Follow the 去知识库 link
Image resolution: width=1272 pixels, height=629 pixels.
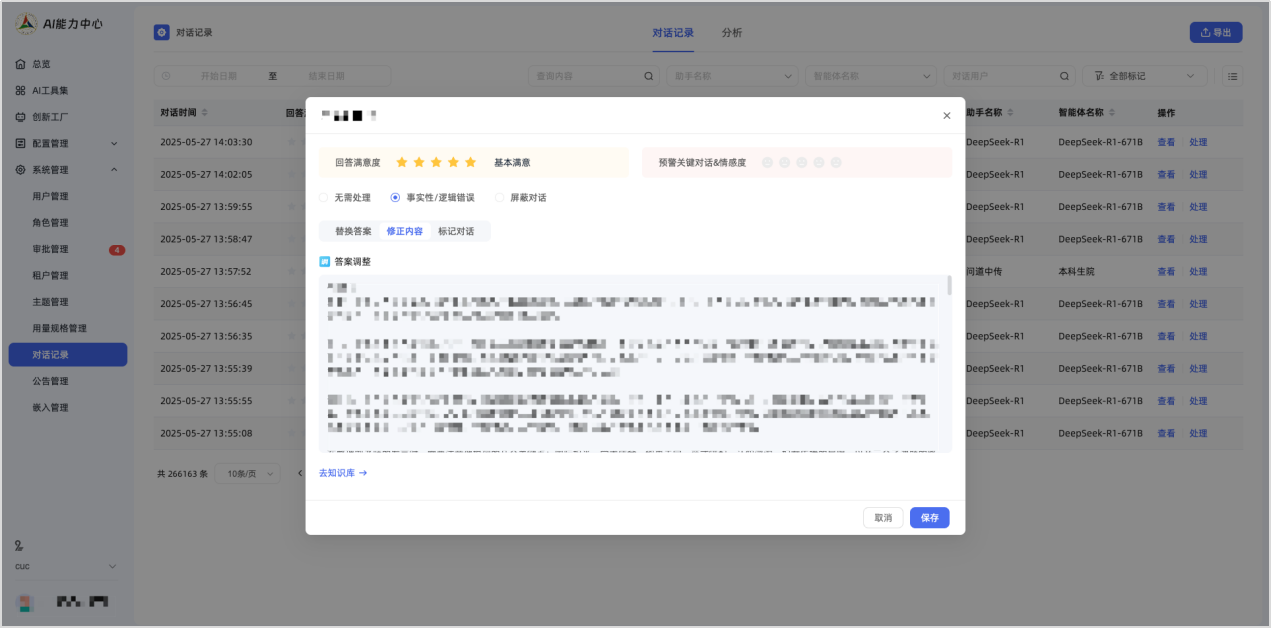coord(343,473)
